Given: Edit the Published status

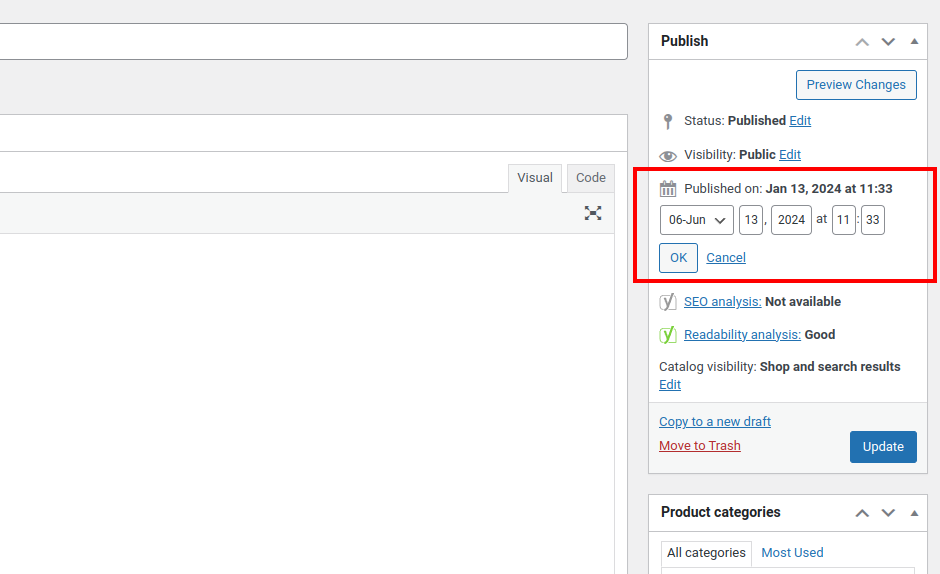Looking at the screenshot, I should tap(800, 121).
